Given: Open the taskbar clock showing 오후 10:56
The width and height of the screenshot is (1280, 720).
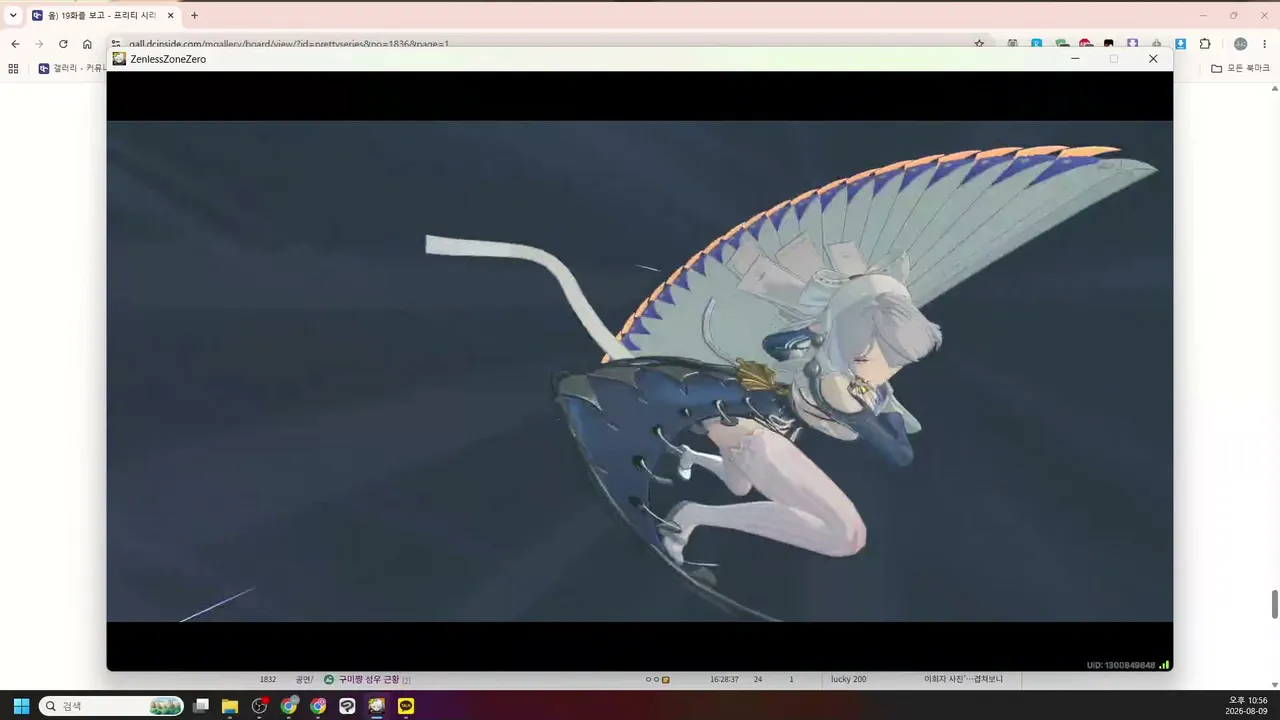Looking at the screenshot, I should pyautogui.click(x=1248, y=706).
